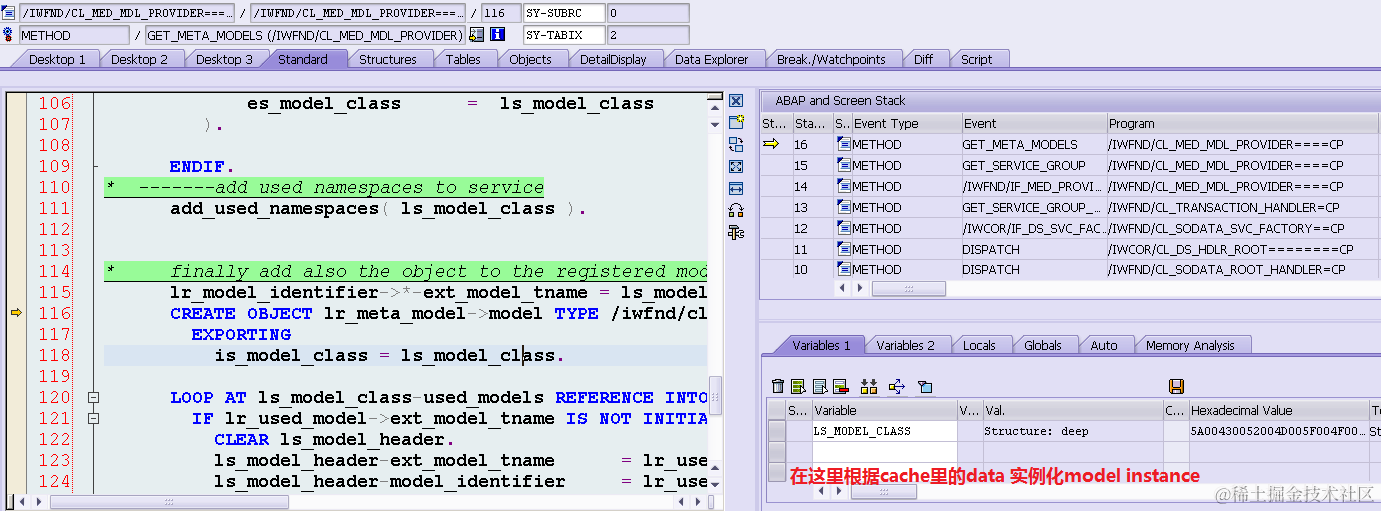Image resolution: width=1381 pixels, height=511 pixels.
Task: Click the Program column header in stack
Action: [x=1243, y=124]
